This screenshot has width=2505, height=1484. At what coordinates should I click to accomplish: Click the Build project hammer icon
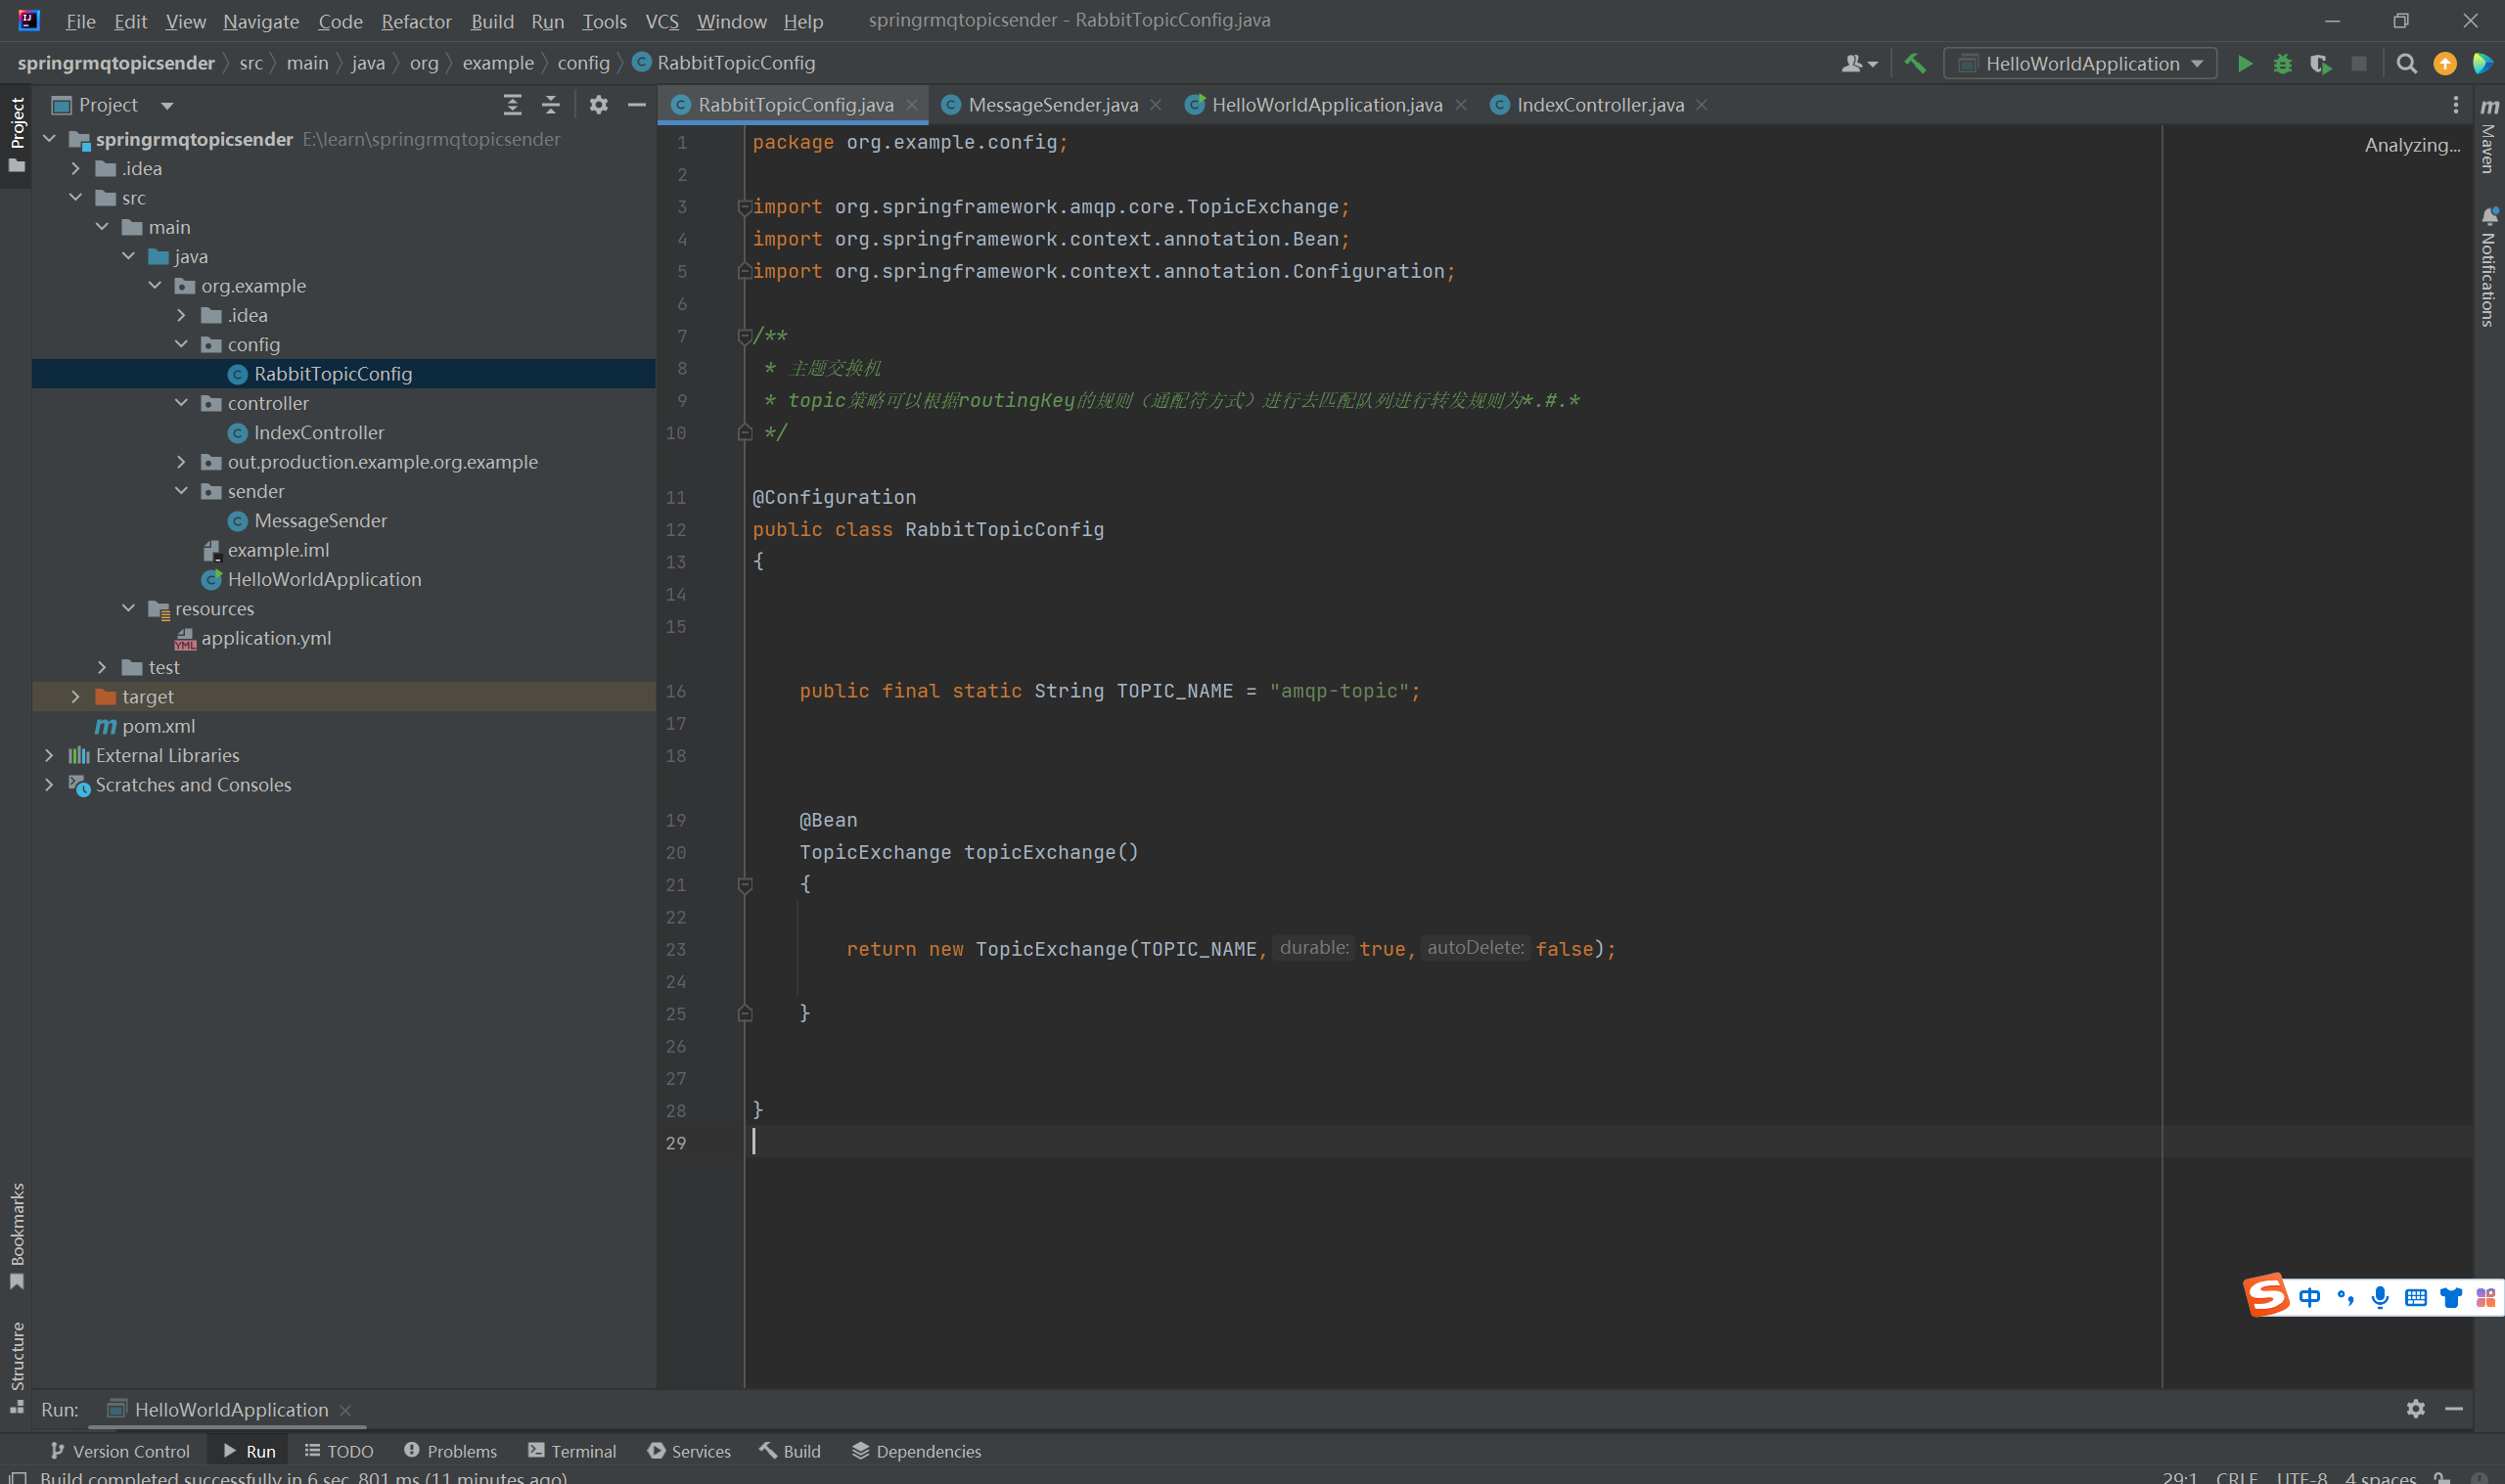[1915, 64]
